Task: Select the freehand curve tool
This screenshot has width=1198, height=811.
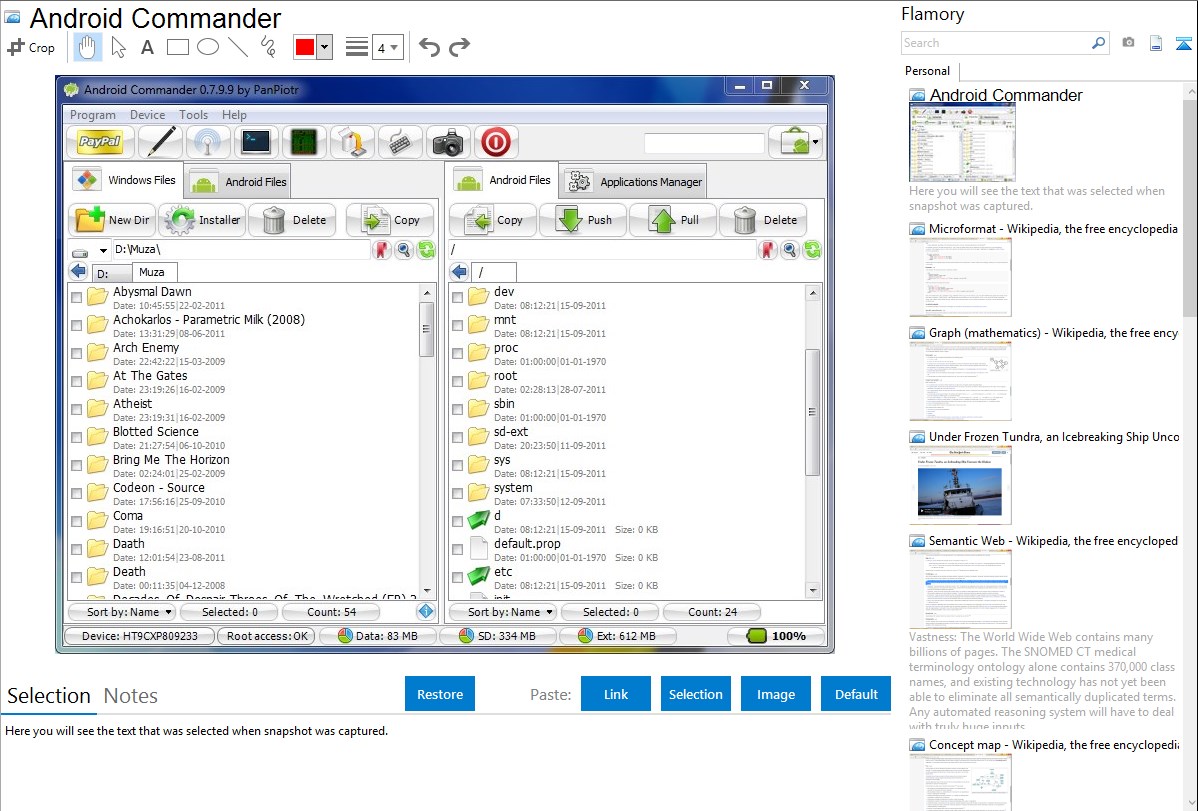Action: [x=268, y=47]
